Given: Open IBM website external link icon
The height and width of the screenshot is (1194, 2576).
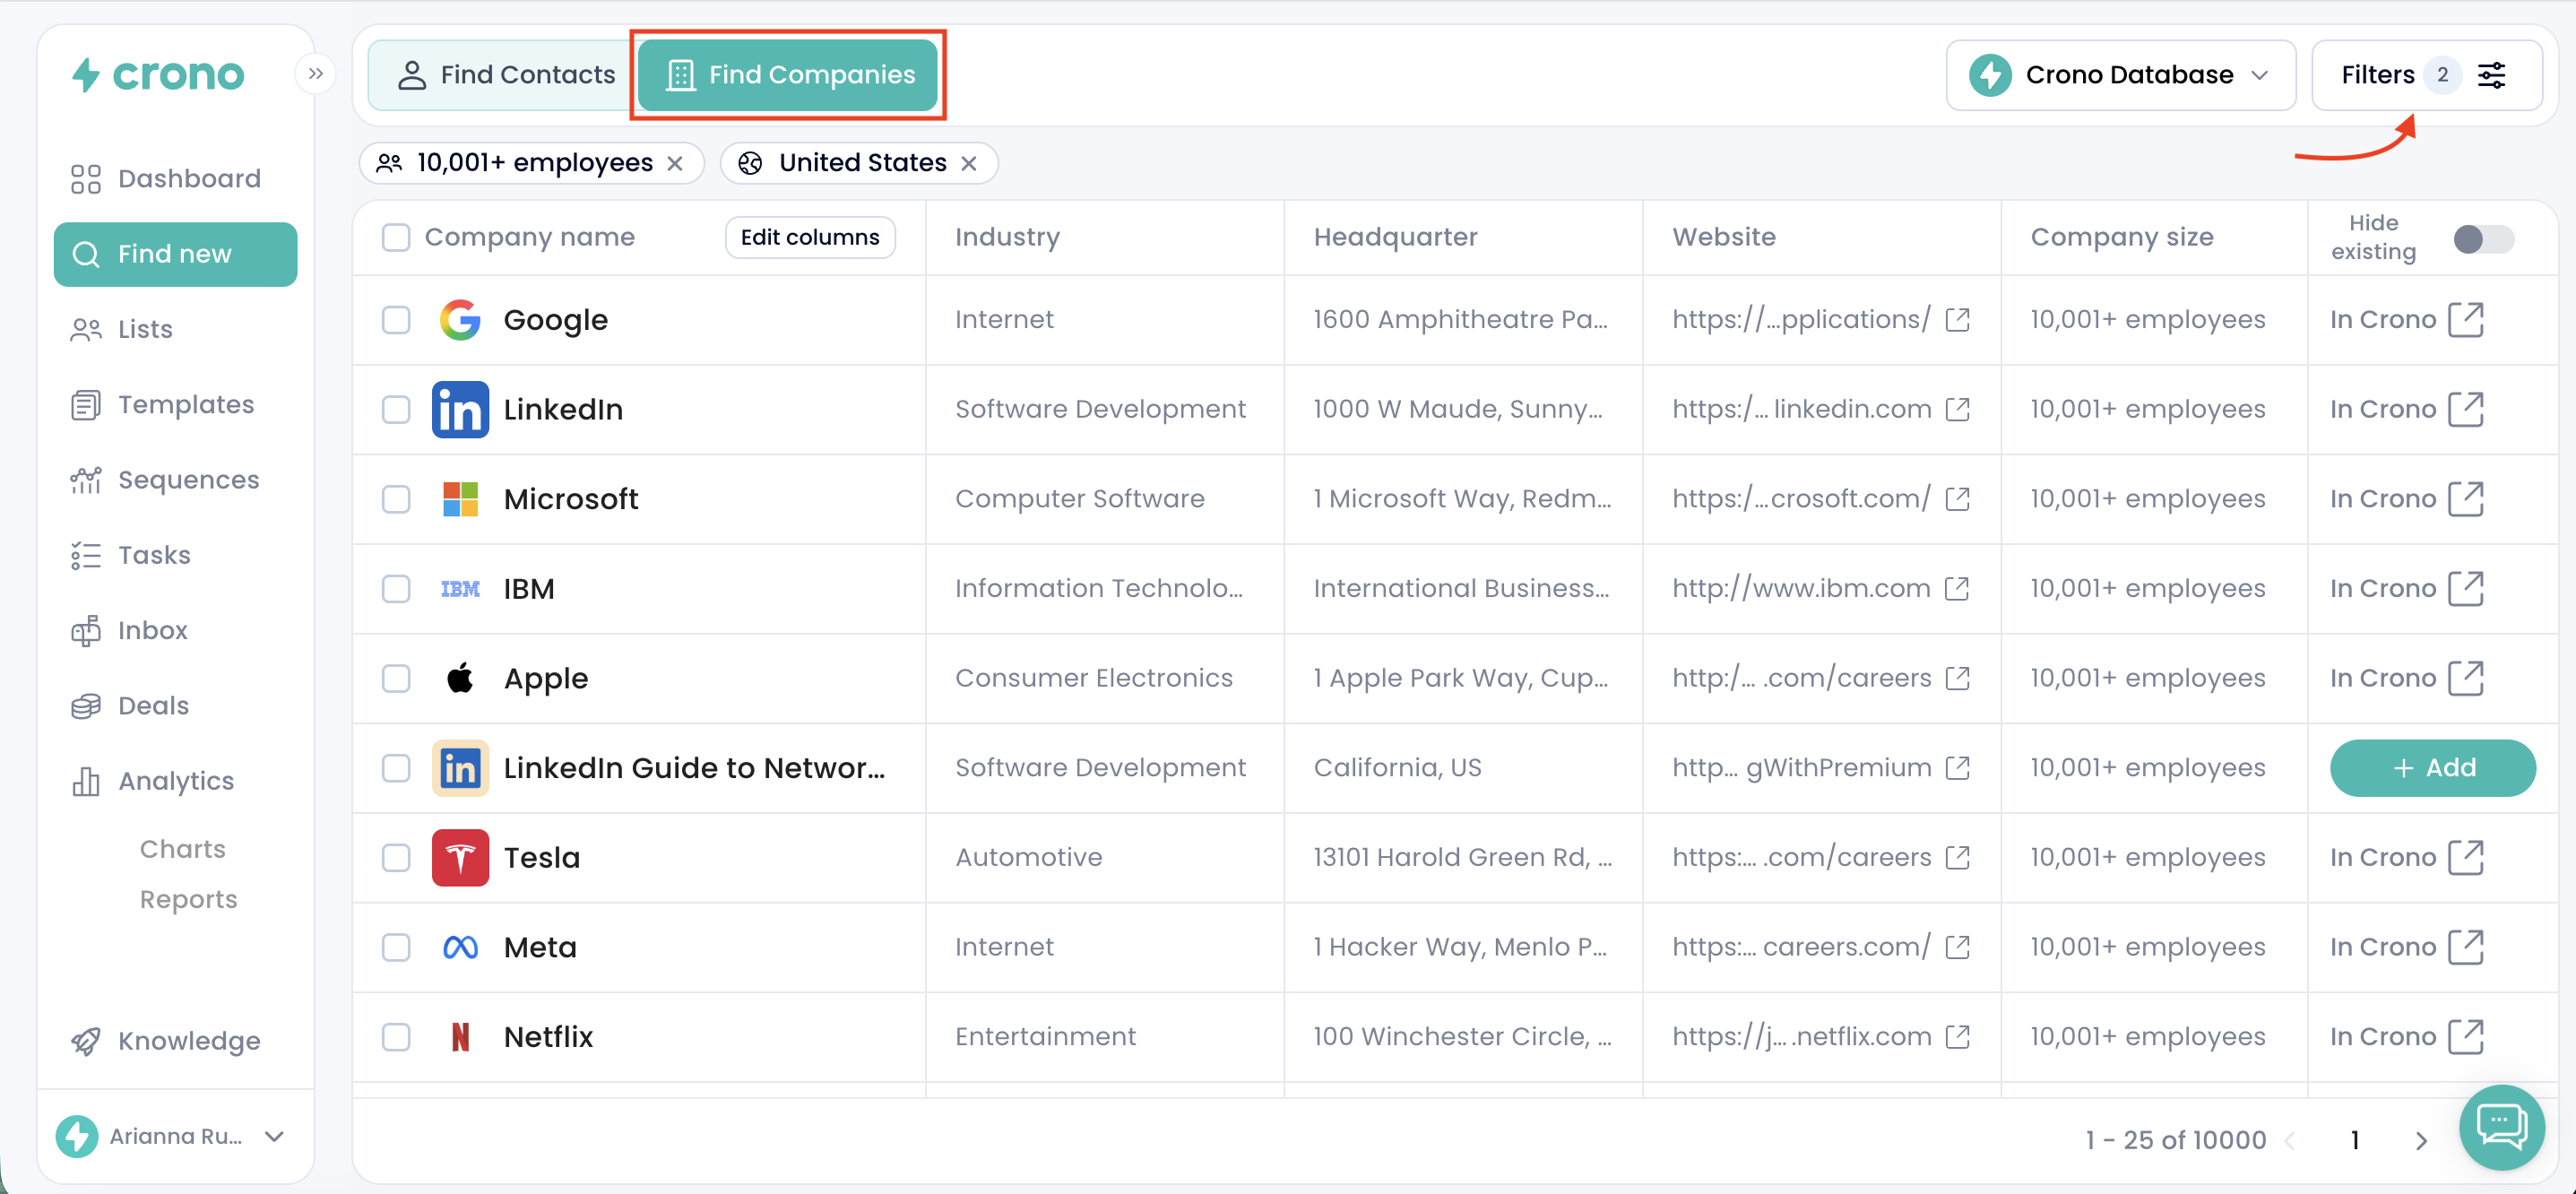Looking at the screenshot, I should point(1957,589).
